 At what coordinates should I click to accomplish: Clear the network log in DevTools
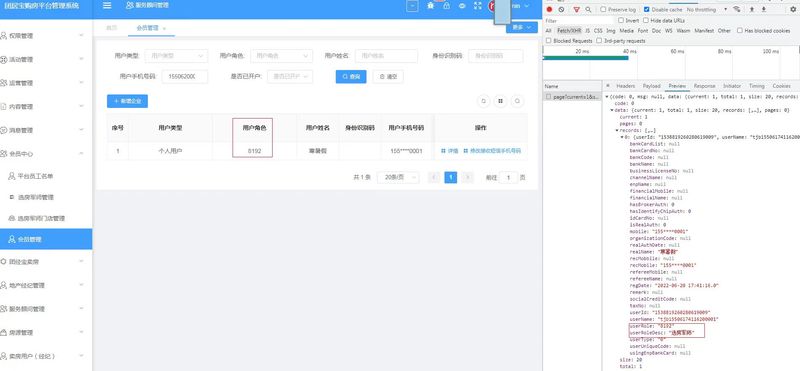tap(561, 9)
